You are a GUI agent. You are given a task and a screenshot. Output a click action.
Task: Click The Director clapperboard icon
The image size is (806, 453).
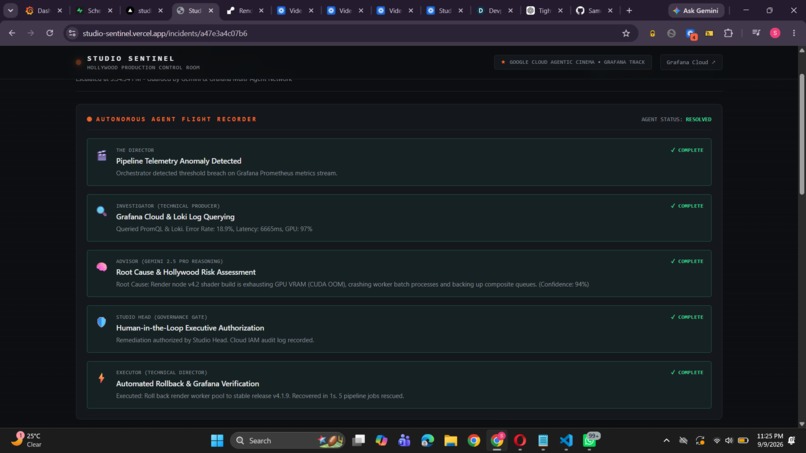[102, 156]
